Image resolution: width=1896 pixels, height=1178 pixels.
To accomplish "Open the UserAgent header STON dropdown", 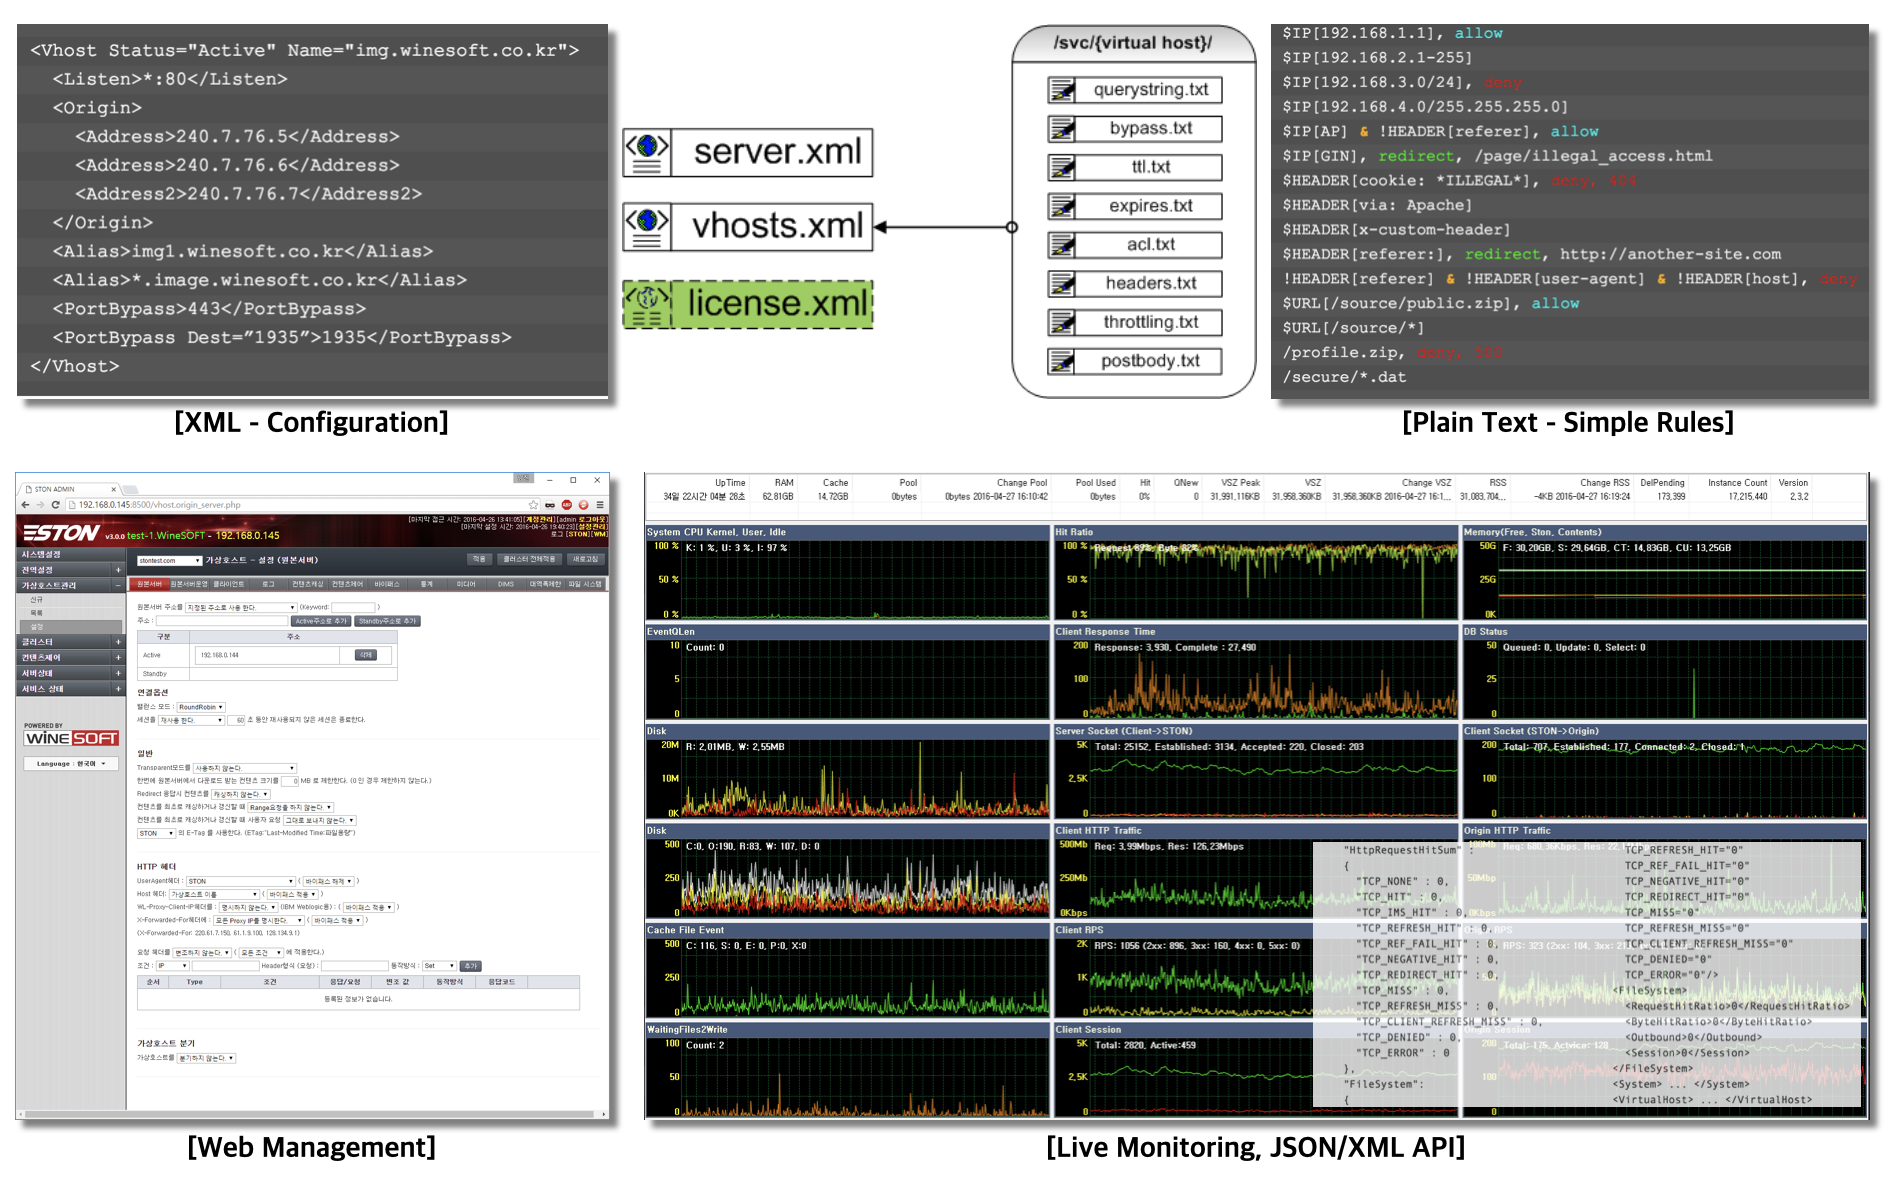I will click(241, 881).
